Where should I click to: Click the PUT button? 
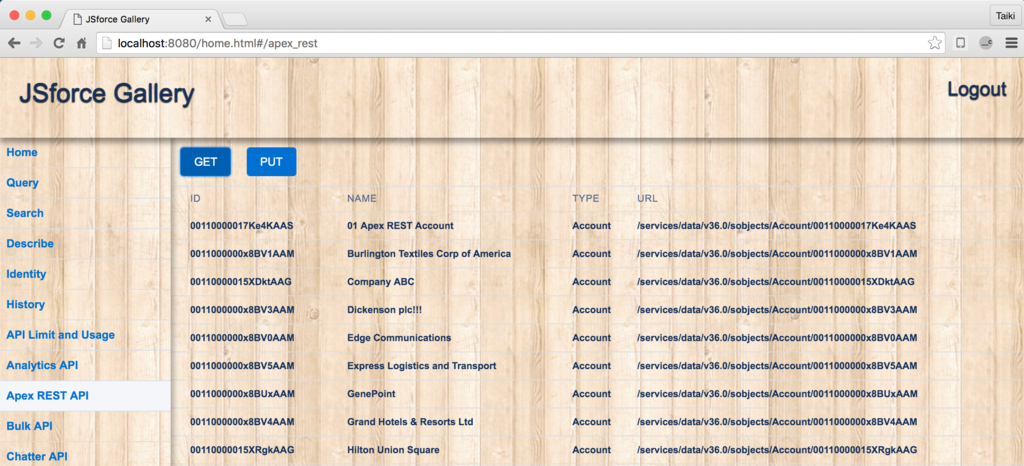[271, 162]
